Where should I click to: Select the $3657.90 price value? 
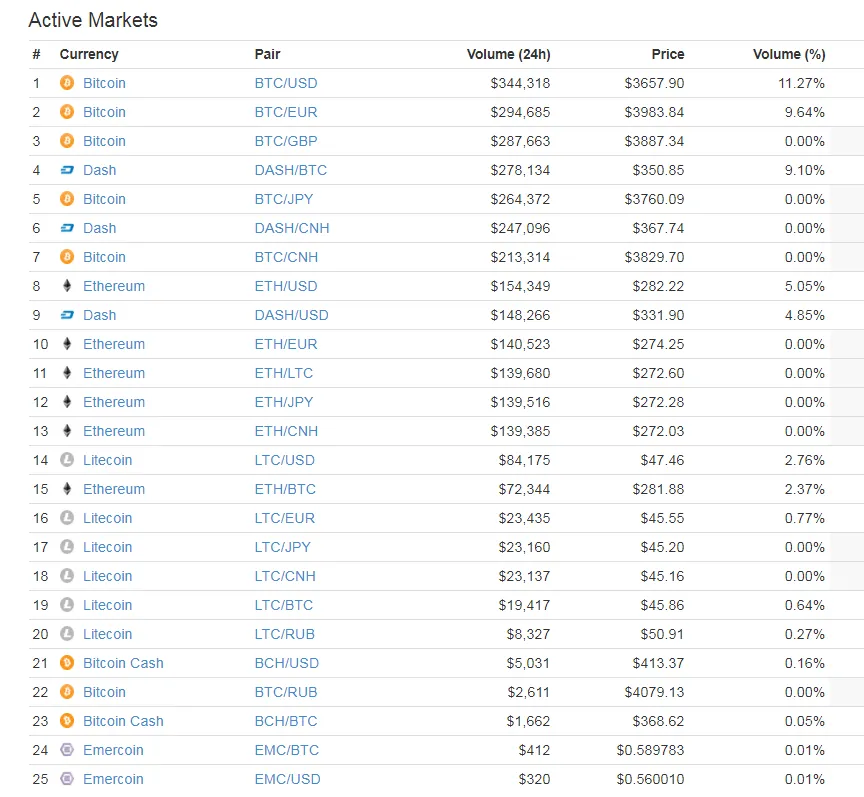pos(654,83)
